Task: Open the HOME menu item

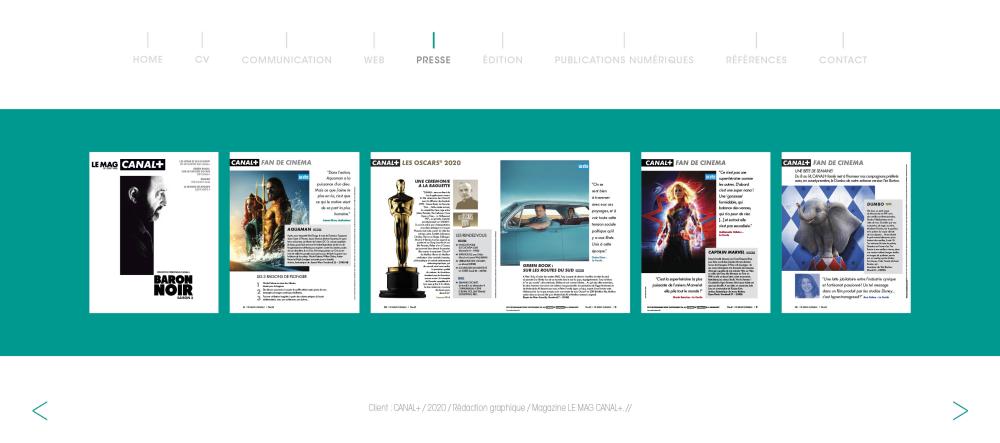Action: [x=148, y=60]
